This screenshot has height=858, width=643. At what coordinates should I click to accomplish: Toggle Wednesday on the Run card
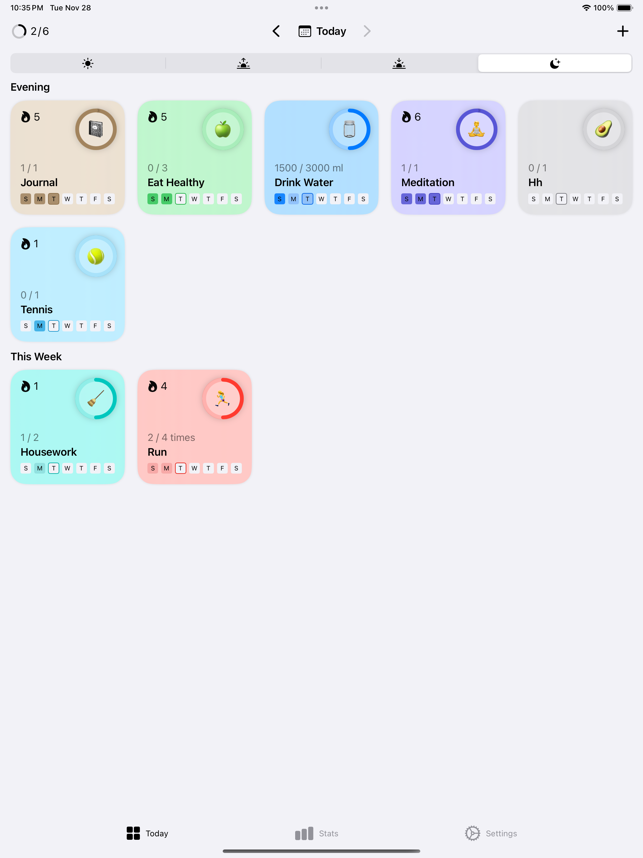[194, 468]
